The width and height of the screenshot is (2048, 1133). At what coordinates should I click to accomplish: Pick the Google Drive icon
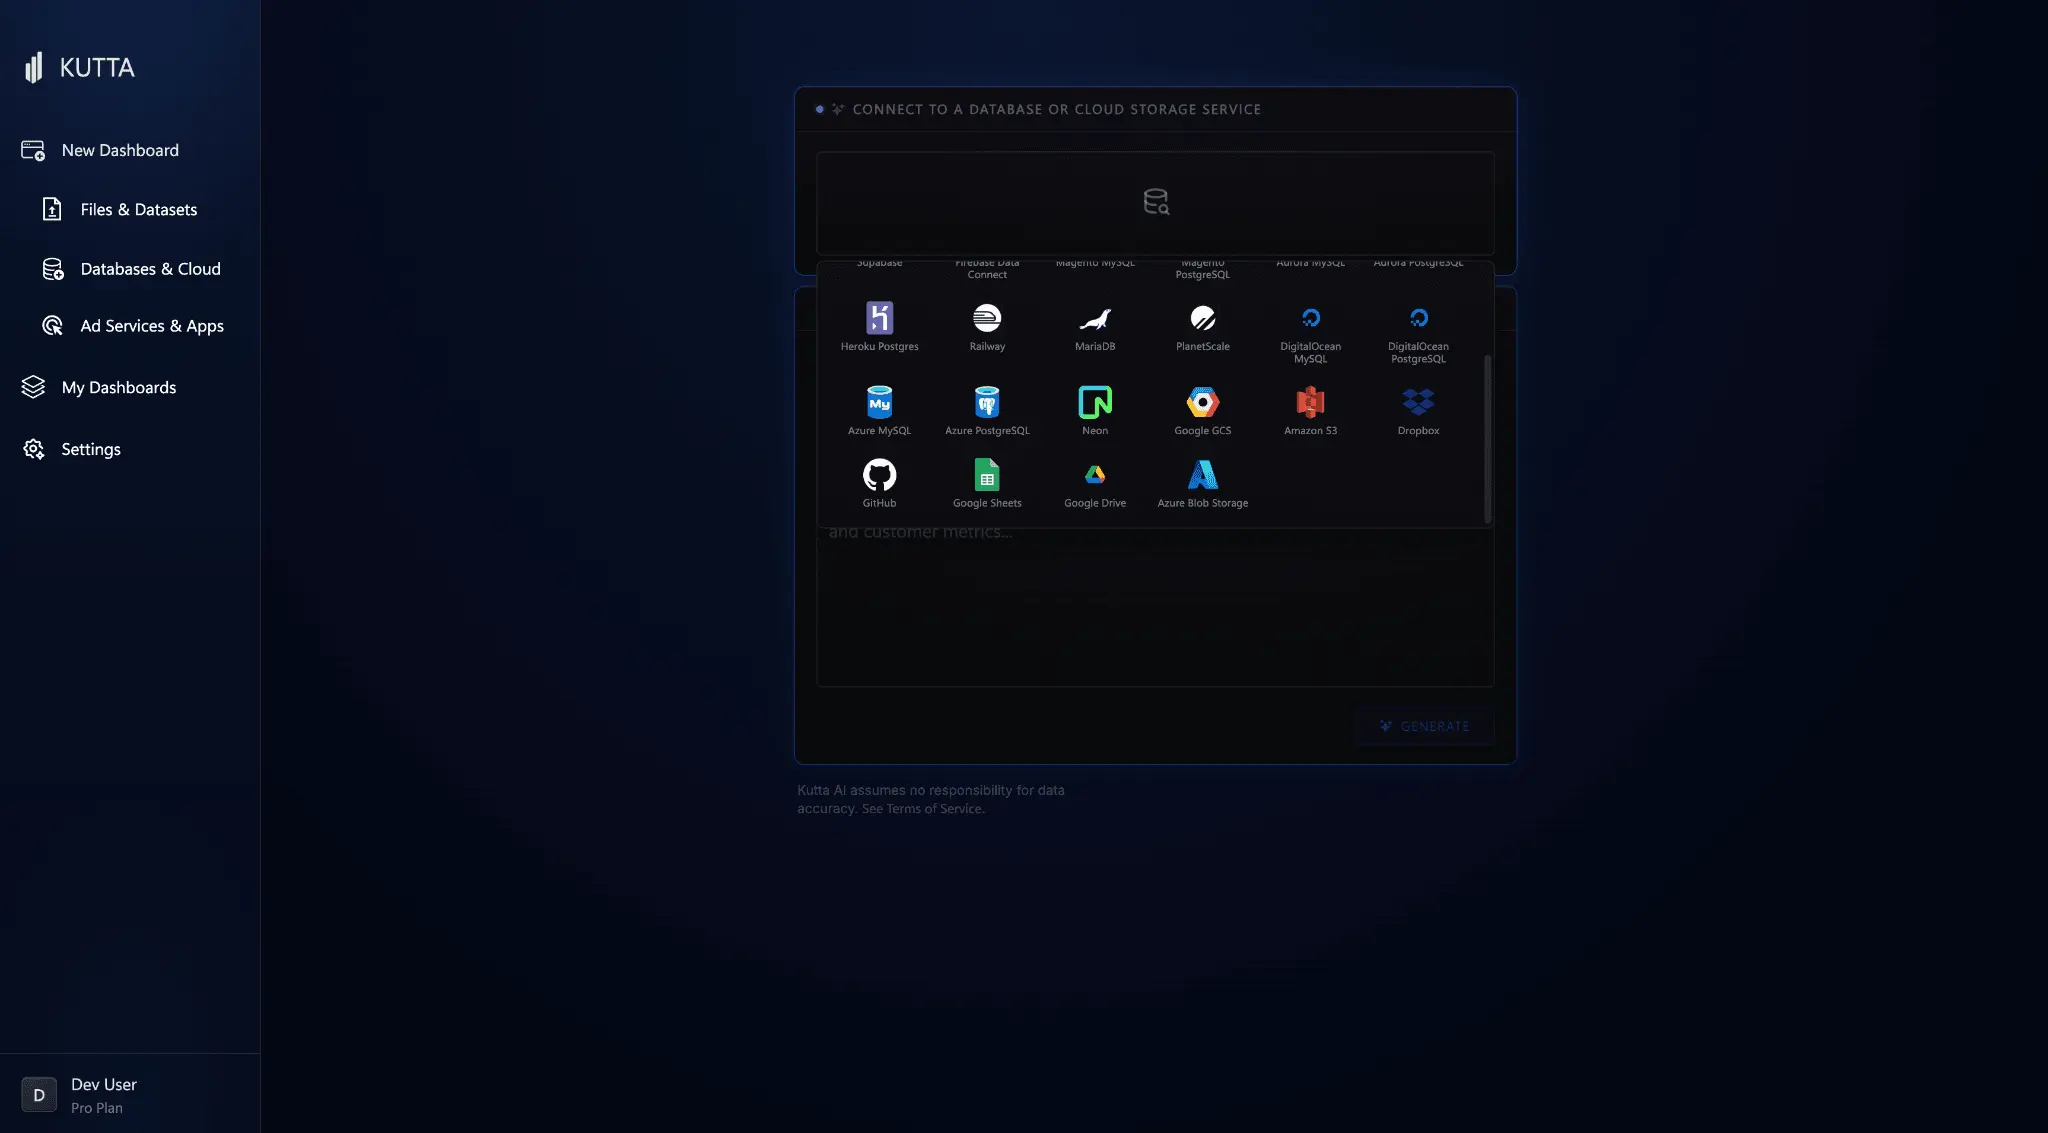1095,475
